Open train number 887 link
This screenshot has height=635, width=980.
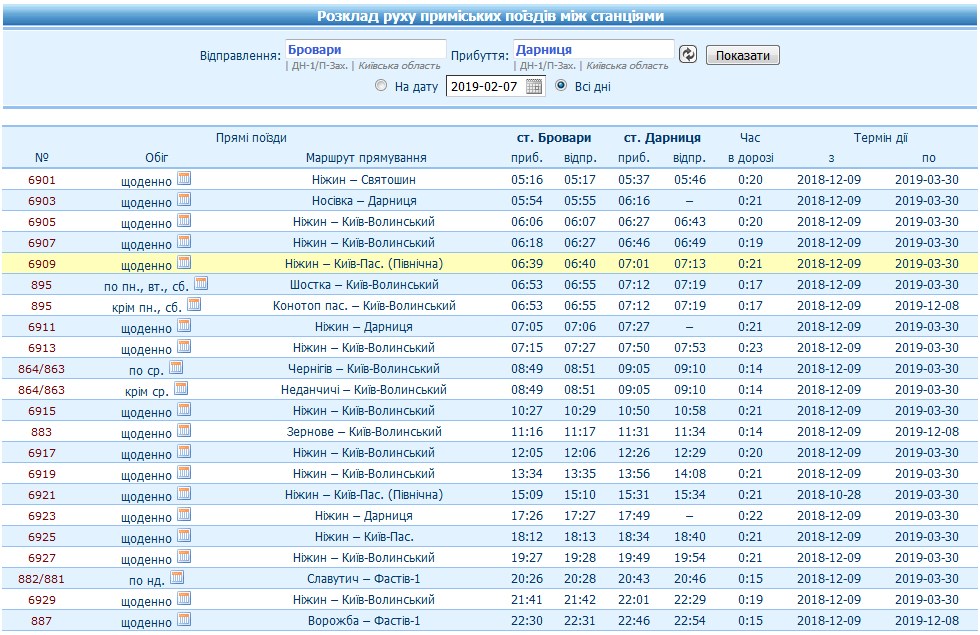tap(41, 621)
